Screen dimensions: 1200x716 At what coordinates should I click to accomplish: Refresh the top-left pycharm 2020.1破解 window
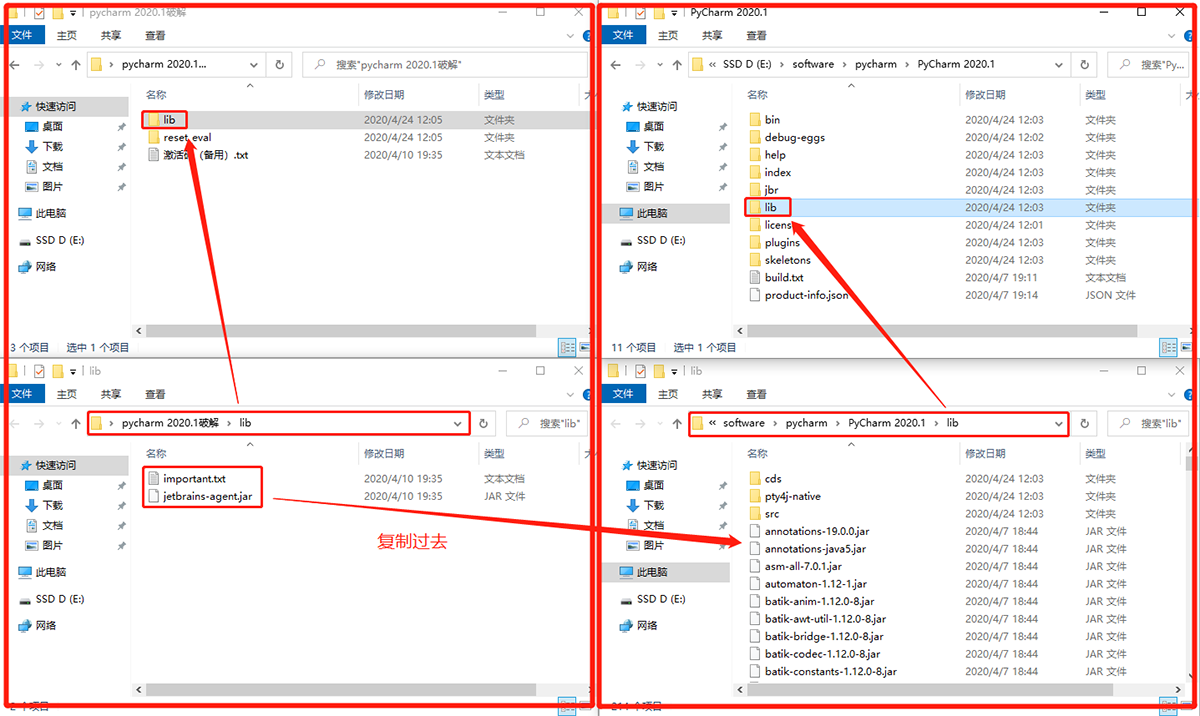(x=280, y=64)
